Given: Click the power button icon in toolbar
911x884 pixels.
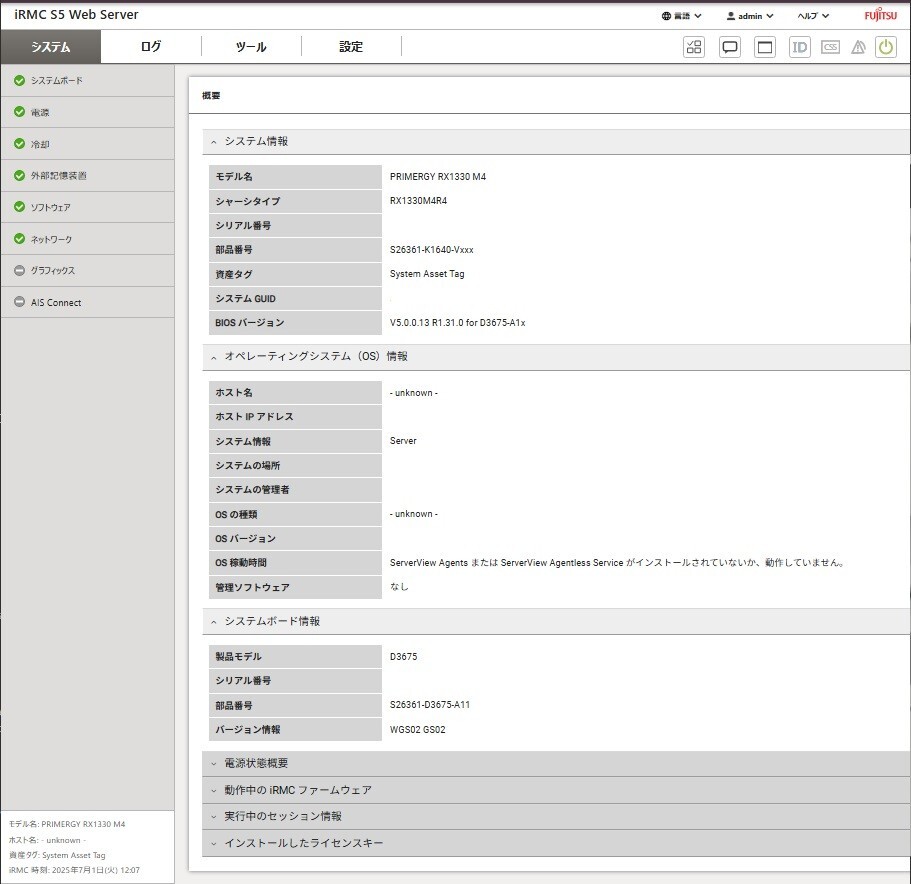Looking at the screenshot, I should click(x=885, y=47).
